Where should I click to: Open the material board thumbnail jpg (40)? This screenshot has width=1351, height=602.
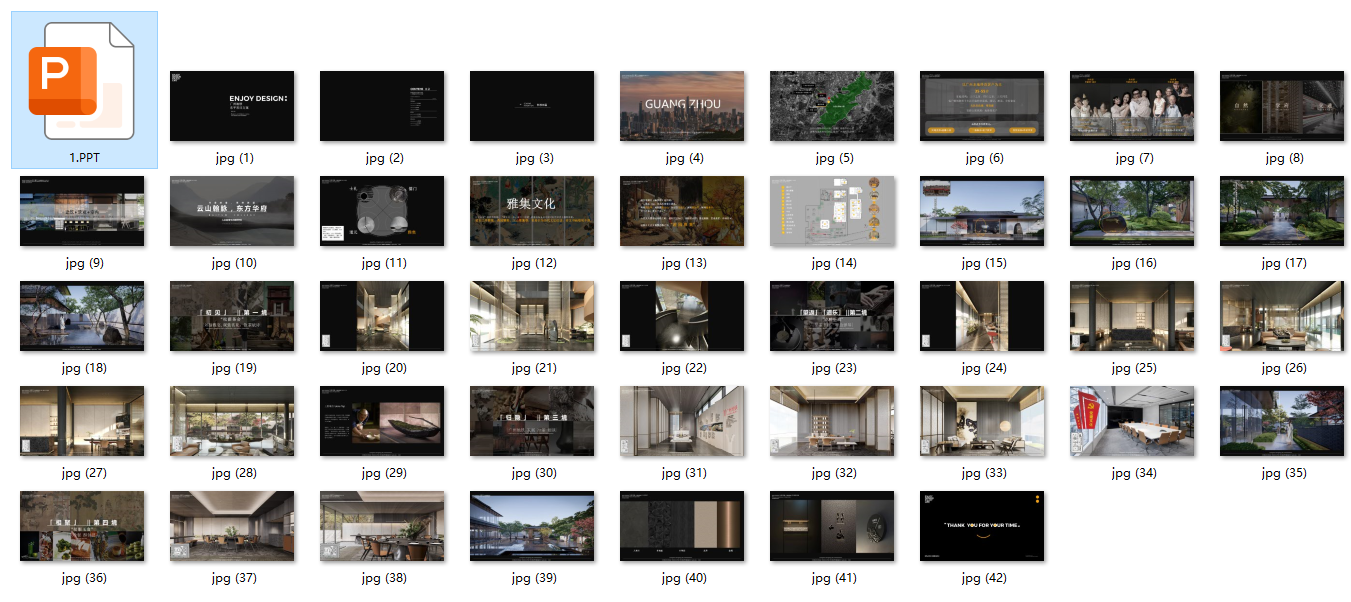click(x=682, y=526)
